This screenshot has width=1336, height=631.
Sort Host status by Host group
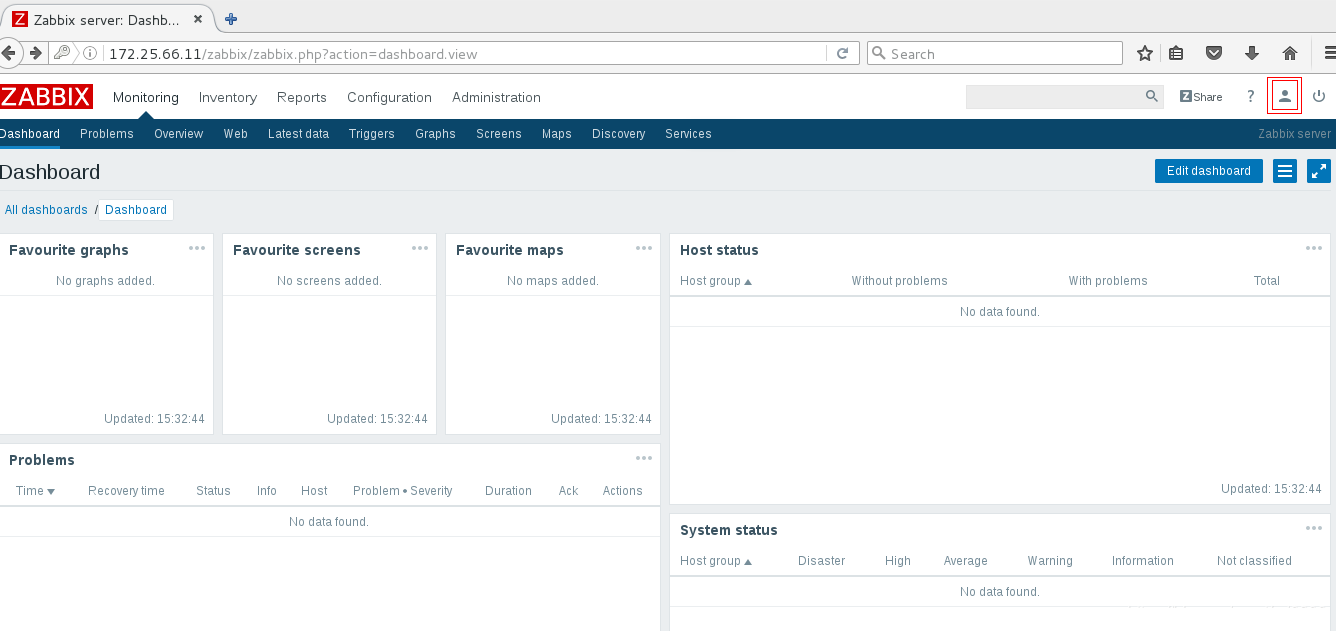(715, 281)
